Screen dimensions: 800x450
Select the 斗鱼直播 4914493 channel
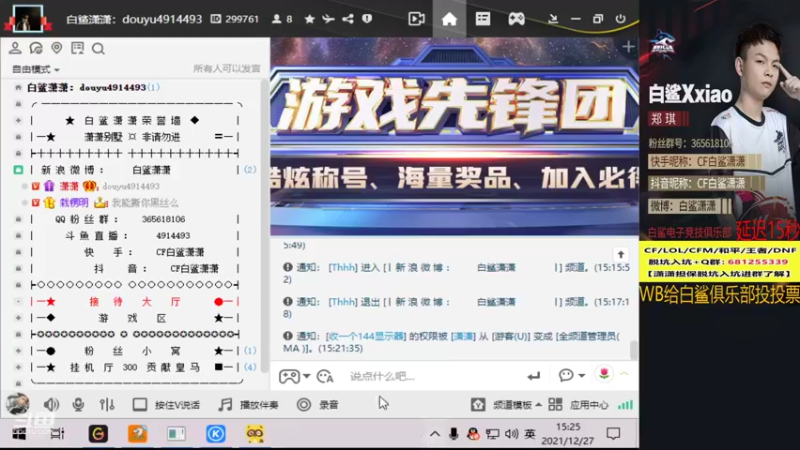pyautogui.click(x=134, y=235)
